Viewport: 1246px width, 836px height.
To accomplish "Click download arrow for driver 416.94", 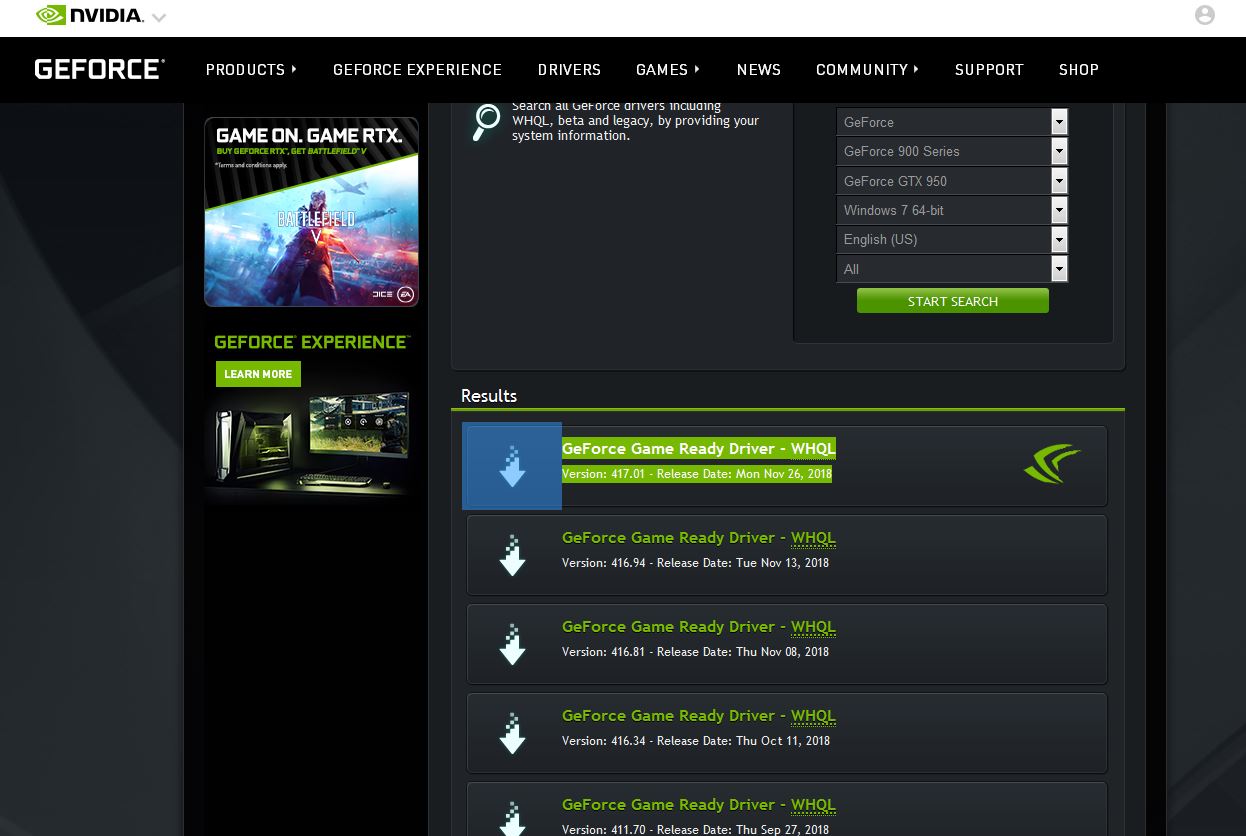I will (x=512, y=555).
